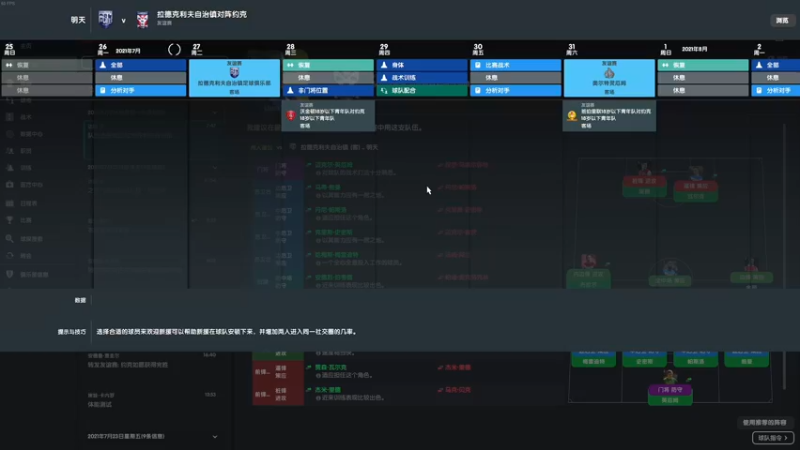
Task: Select August 1 middle 休息 slot
Action: (703, 78)
